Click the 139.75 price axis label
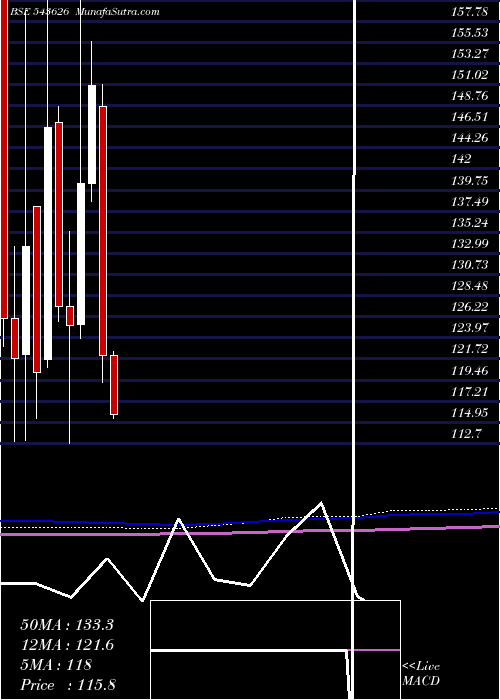Image resolution: width=500 pixels, height=700 pixels. pyautogui.click(x=470, y=180)
